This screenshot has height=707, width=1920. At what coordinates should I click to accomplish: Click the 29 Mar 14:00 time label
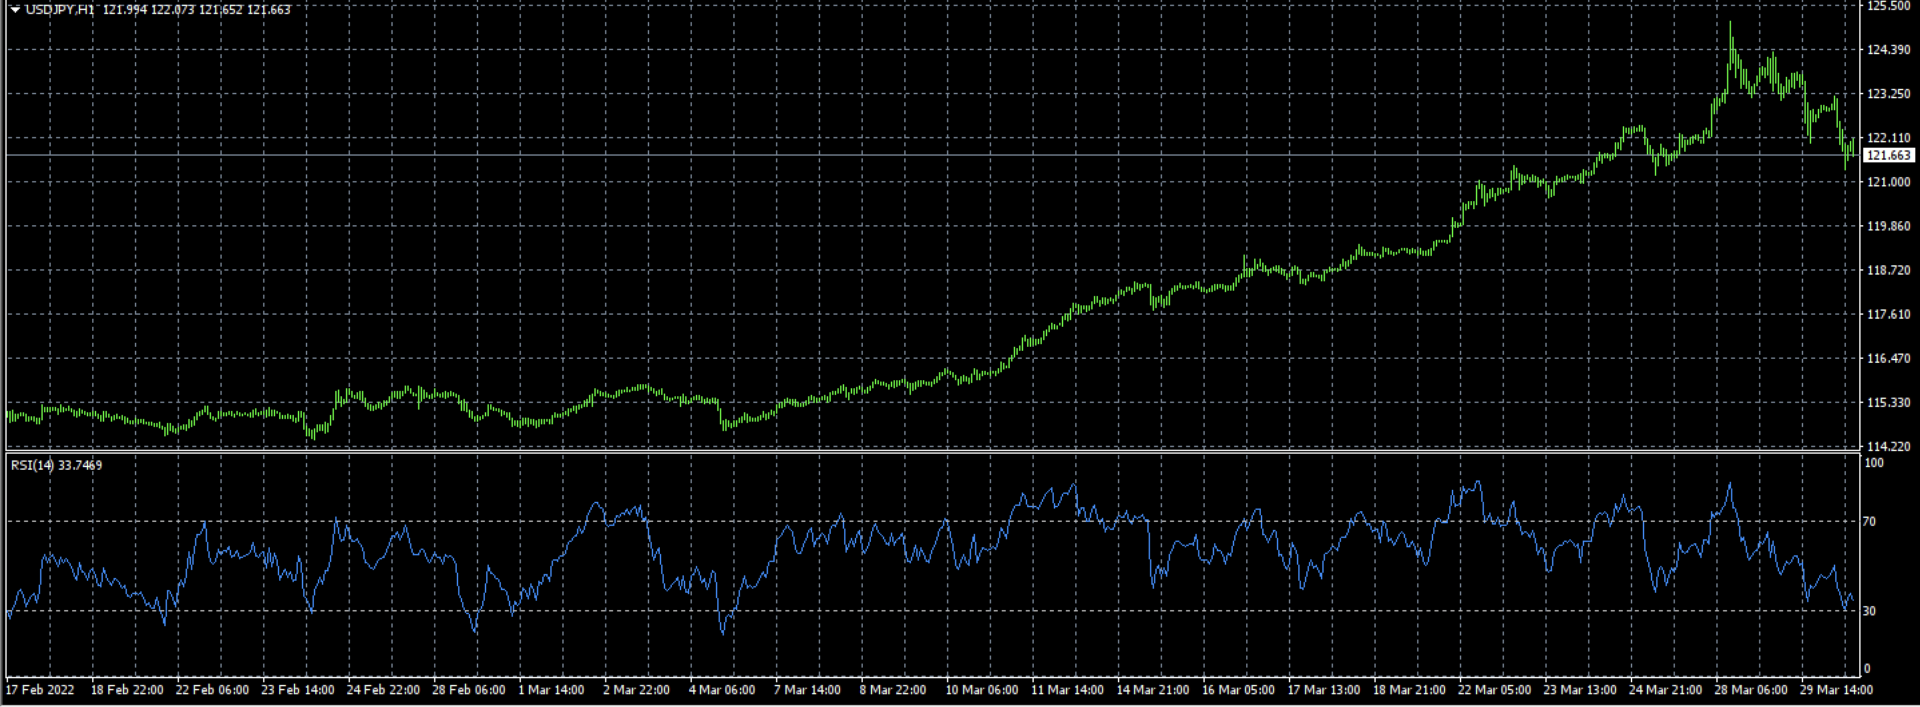click(x=1836, y=690)
